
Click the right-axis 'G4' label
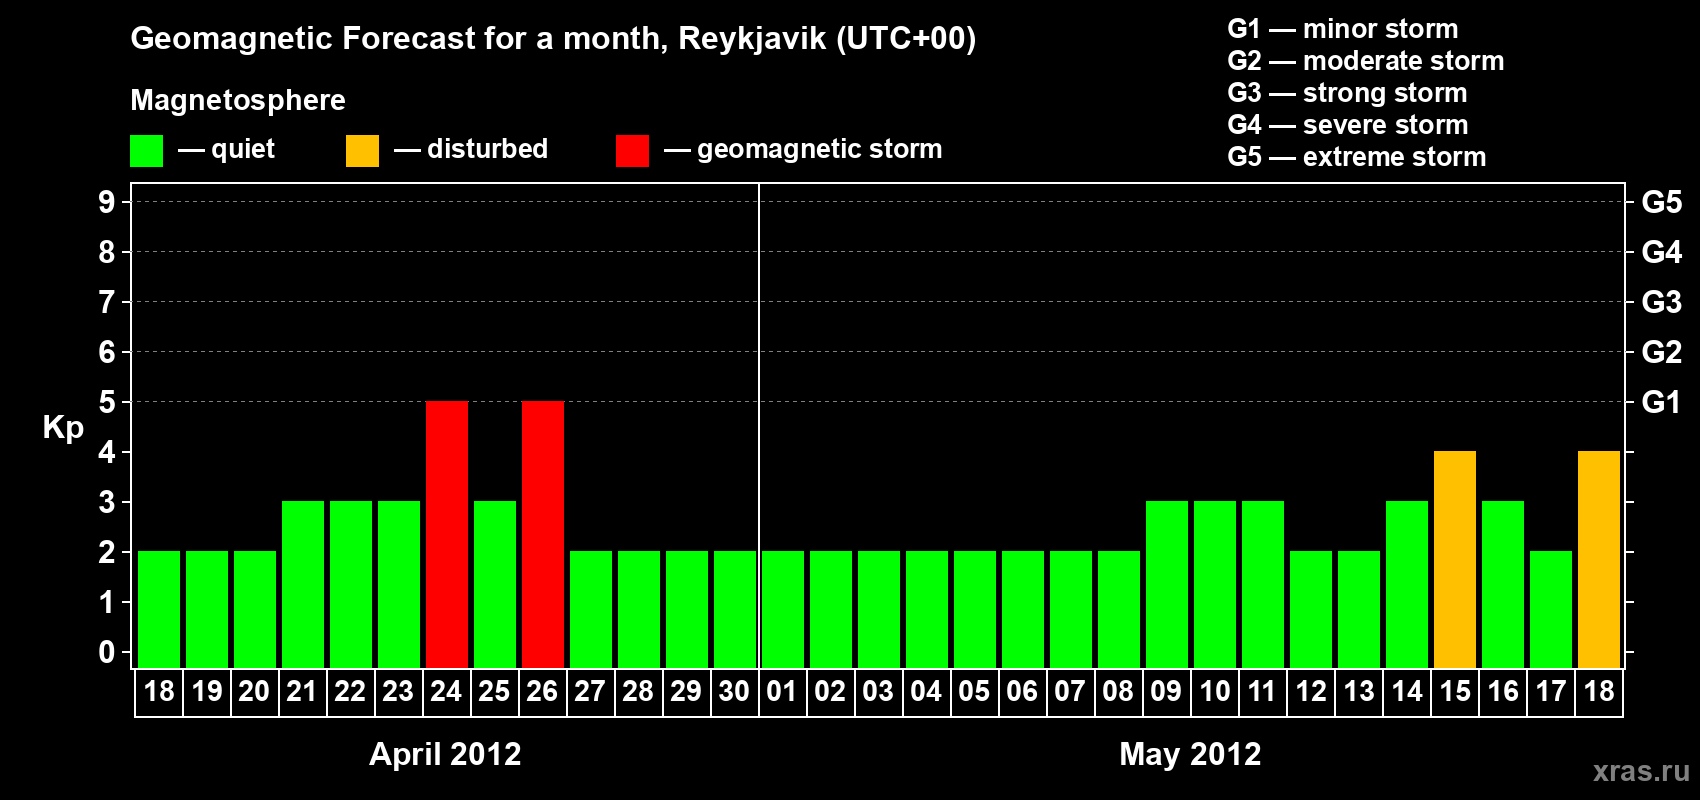coord(1662,252)
